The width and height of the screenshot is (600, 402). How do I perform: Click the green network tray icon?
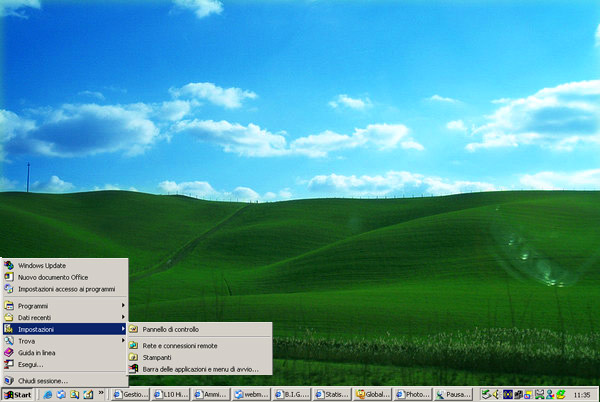coord(539,394)
